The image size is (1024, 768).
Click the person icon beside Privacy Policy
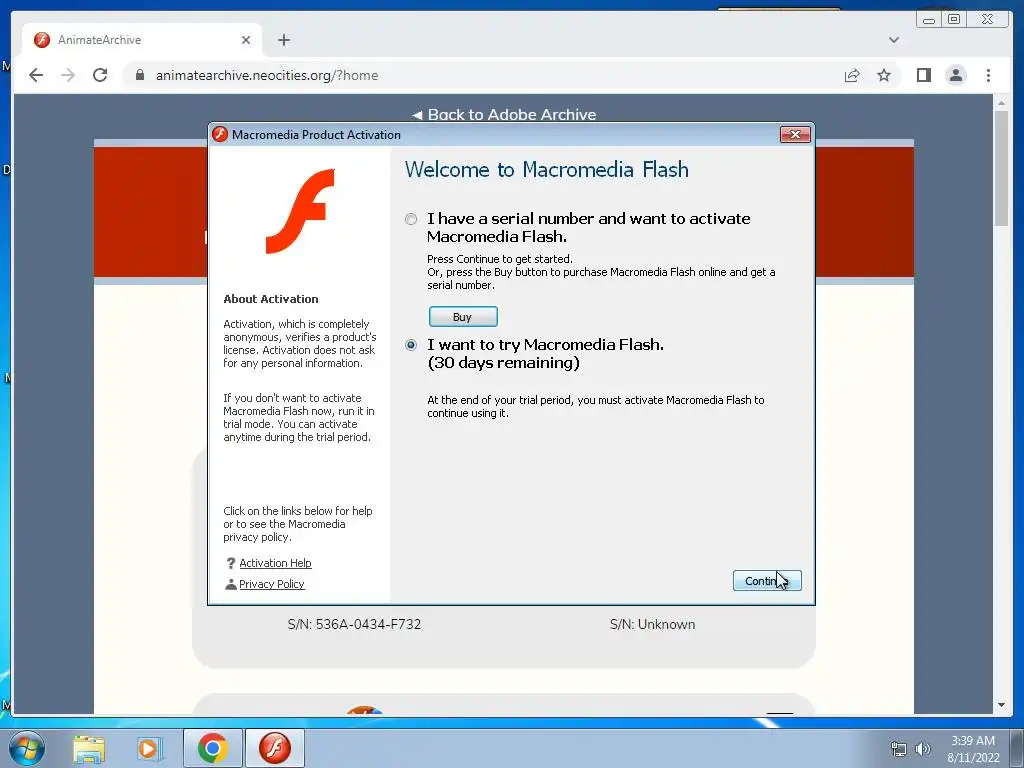pyautogui.click(x=231, y=584)
